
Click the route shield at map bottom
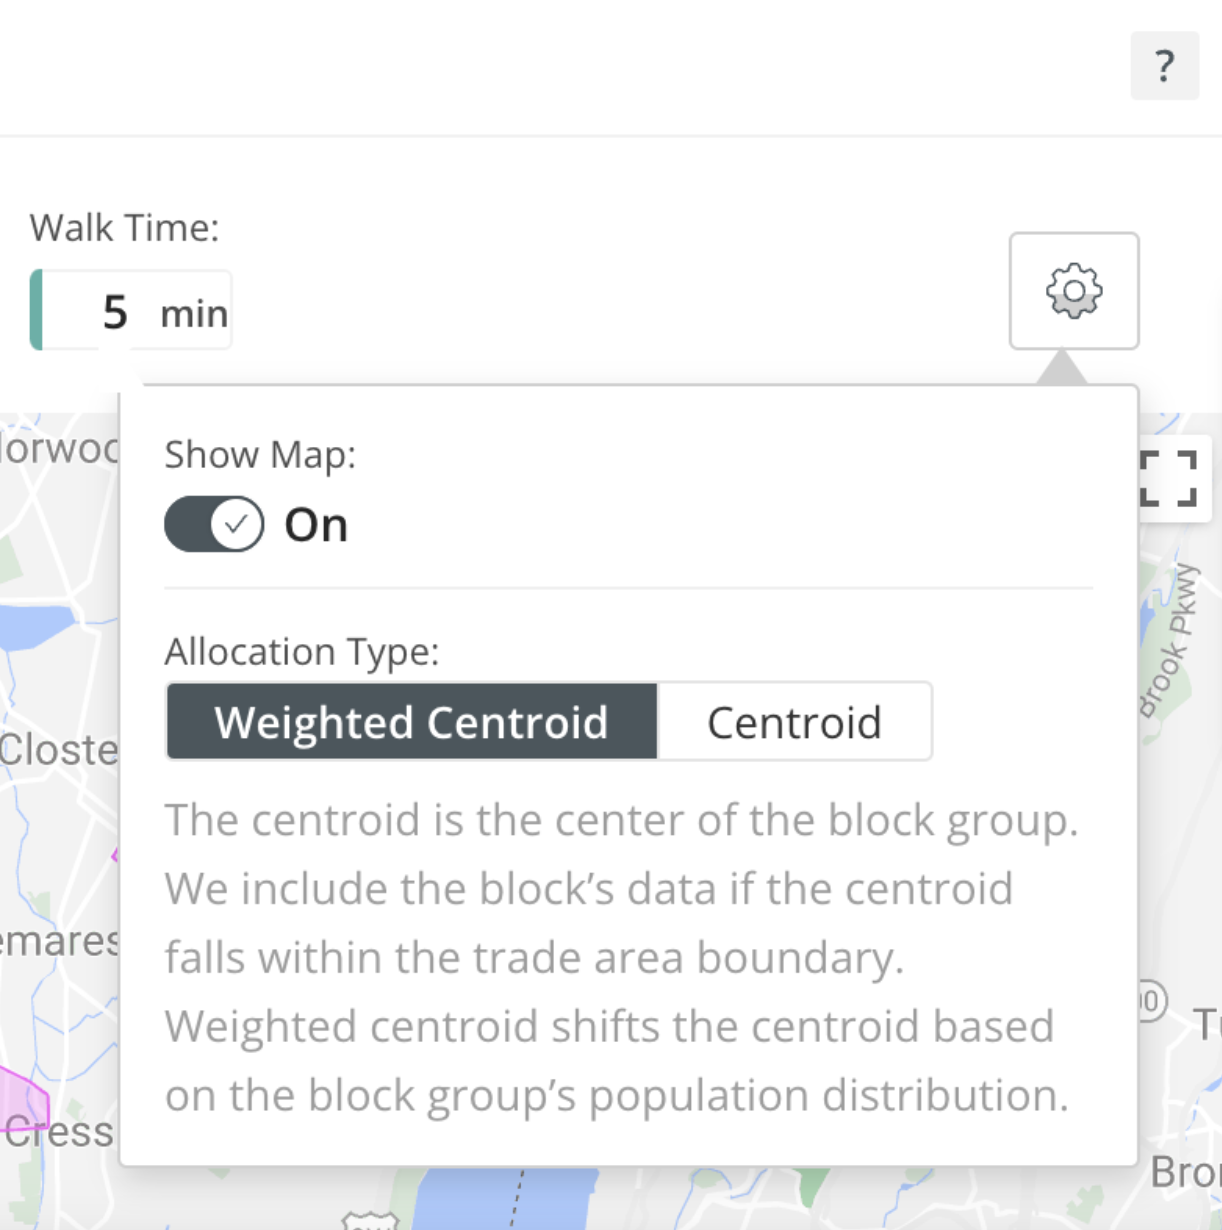tap(369, 1221)
